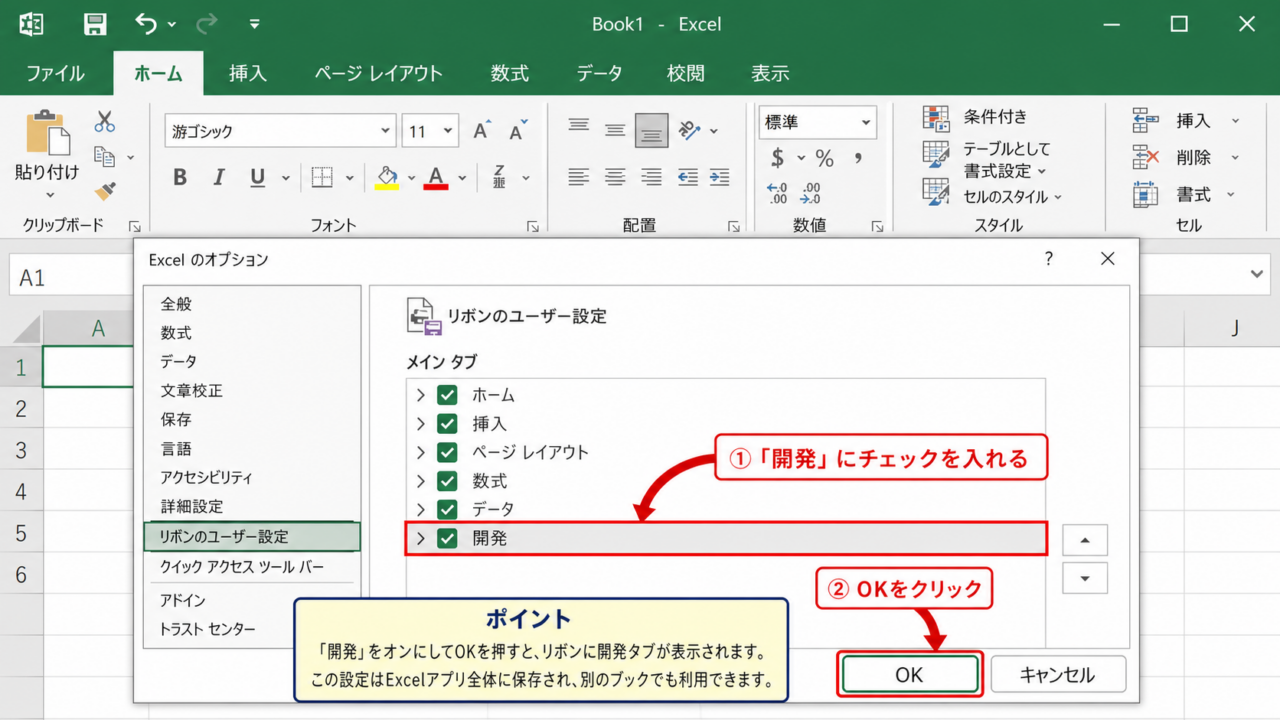Expand the 挿入 tree item
This screenshot has height=720, width=1280.
(x=421, y=423)
